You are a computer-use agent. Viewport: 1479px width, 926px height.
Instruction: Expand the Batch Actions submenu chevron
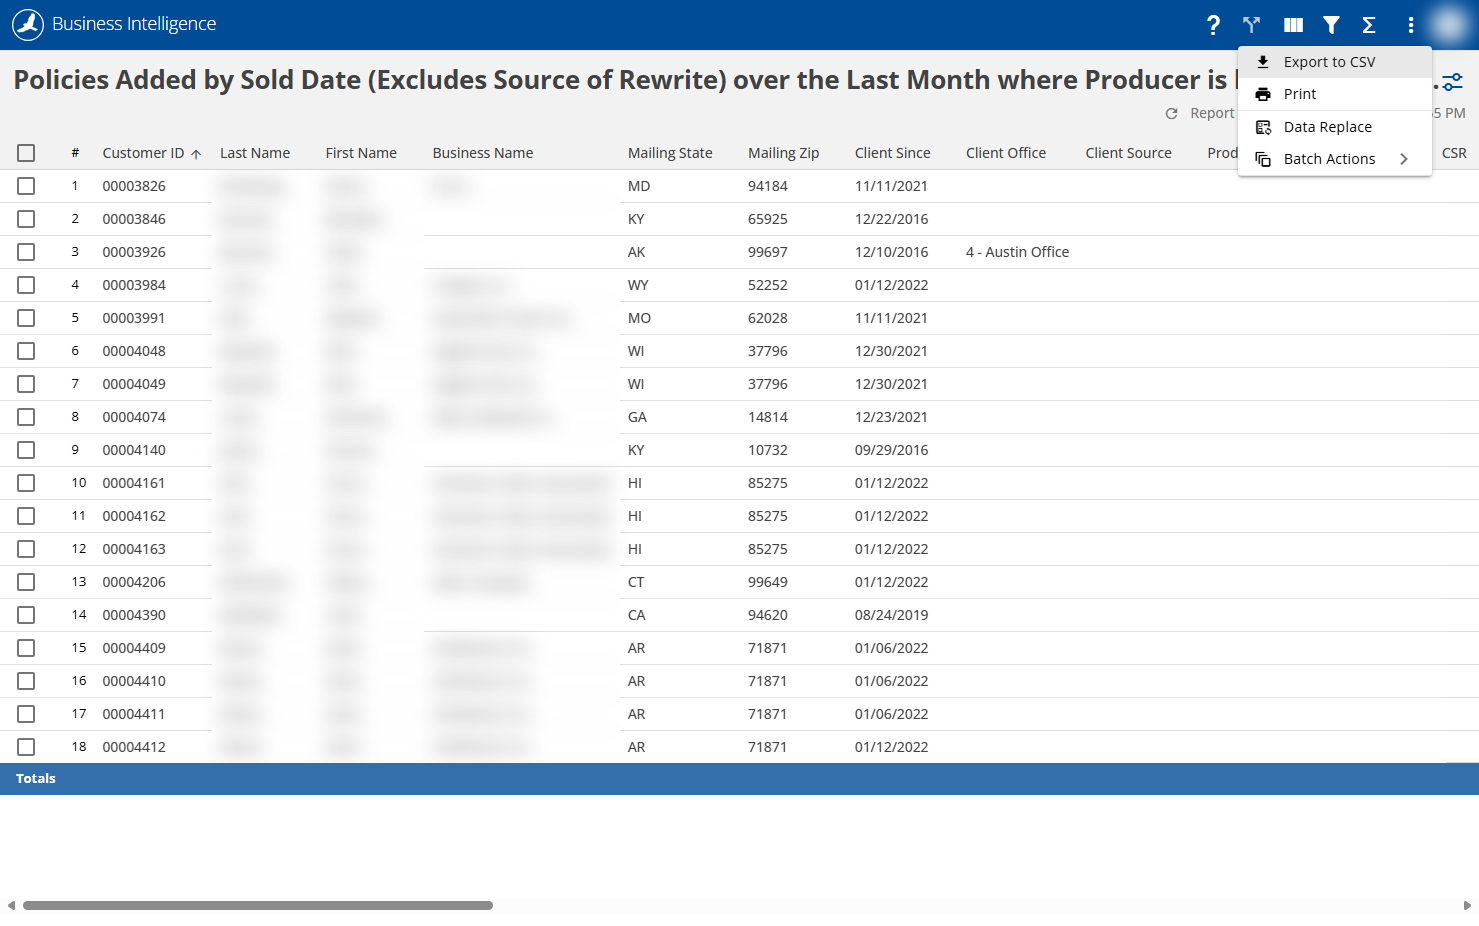tap(1404, 159)
